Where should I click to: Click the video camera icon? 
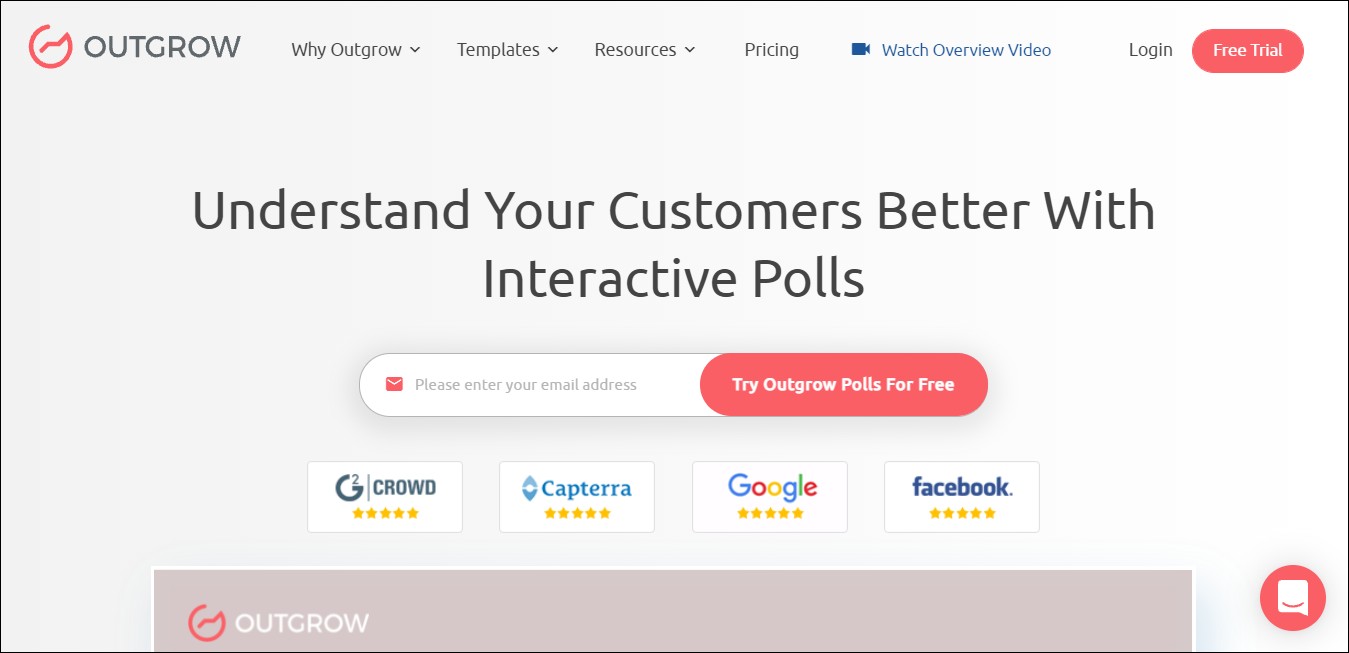(x=860, y=49)
